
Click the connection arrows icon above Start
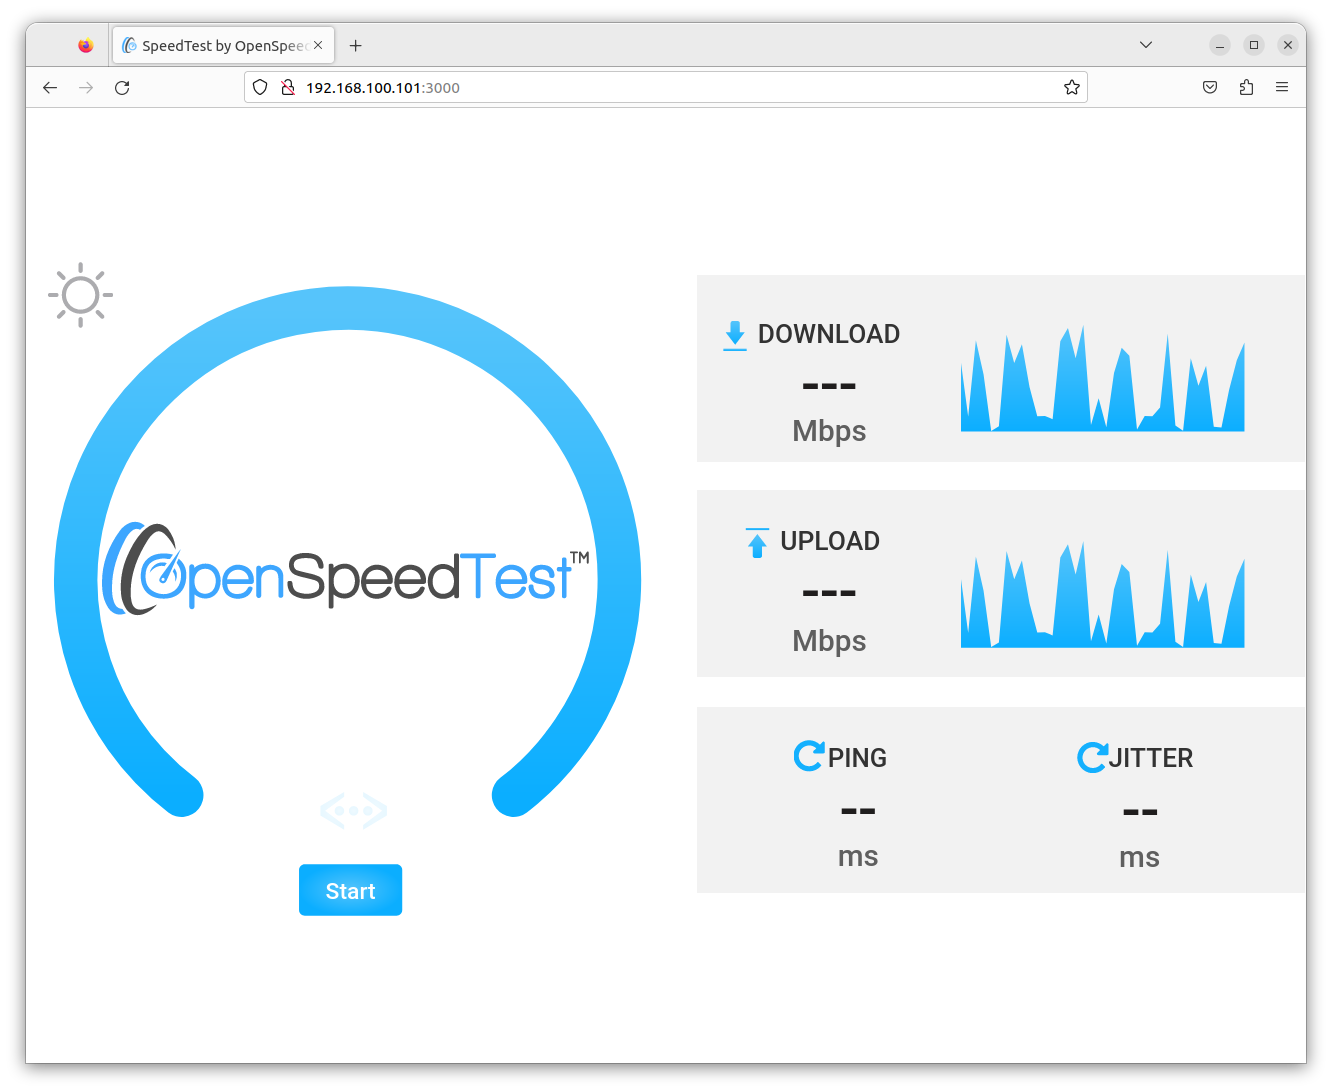(x=354, y=811)
